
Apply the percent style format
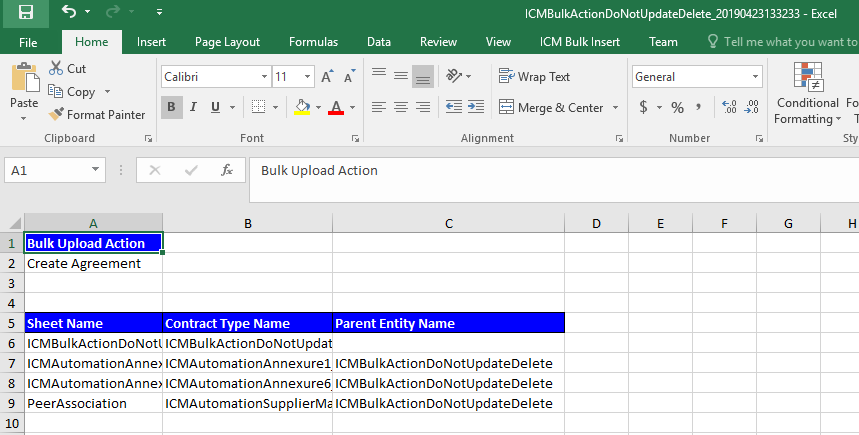tap(677, 107)
